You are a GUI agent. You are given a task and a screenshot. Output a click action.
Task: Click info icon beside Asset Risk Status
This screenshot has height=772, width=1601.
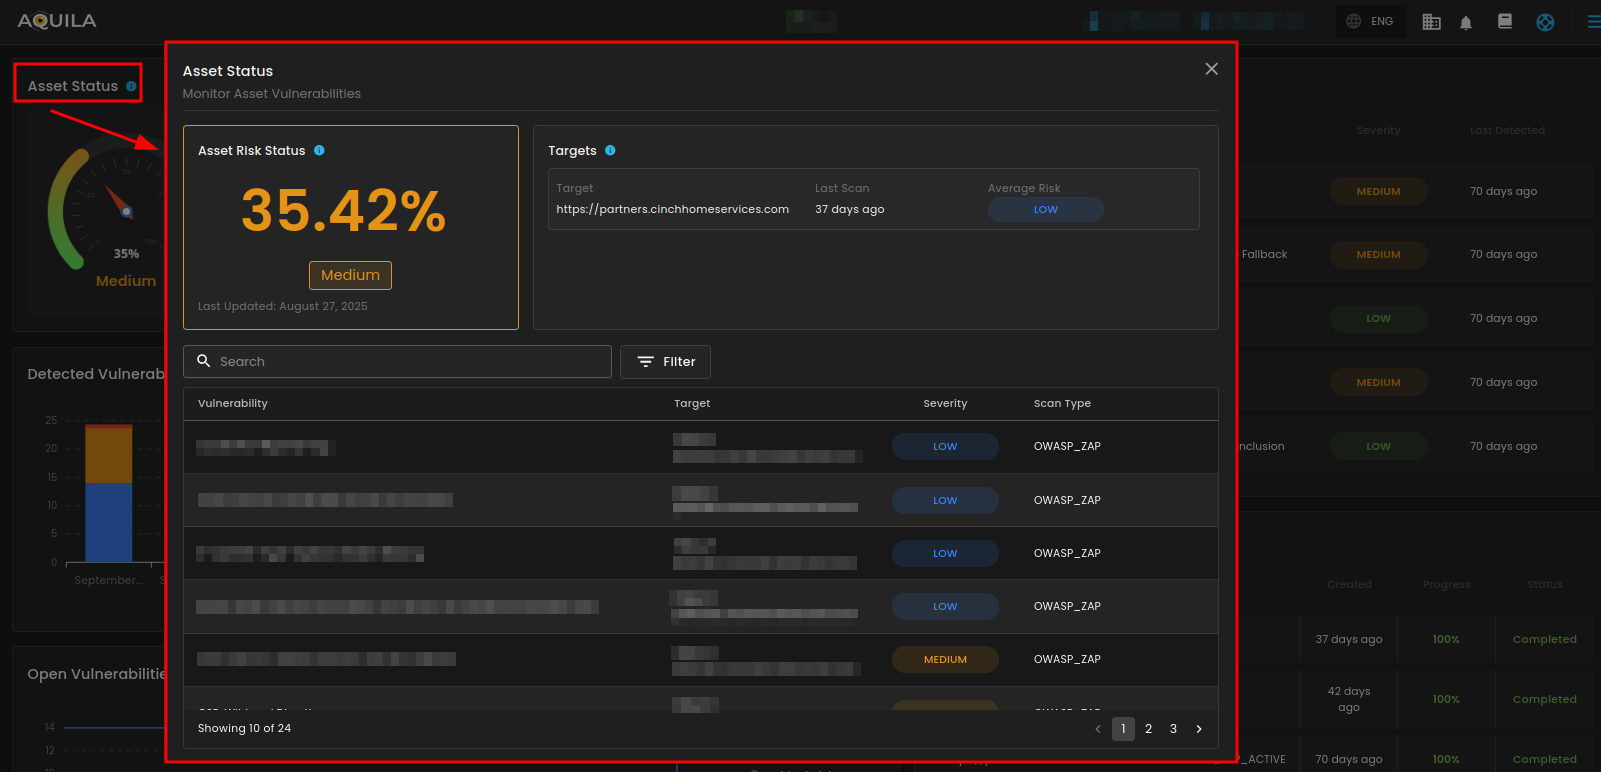coord(319,150)
